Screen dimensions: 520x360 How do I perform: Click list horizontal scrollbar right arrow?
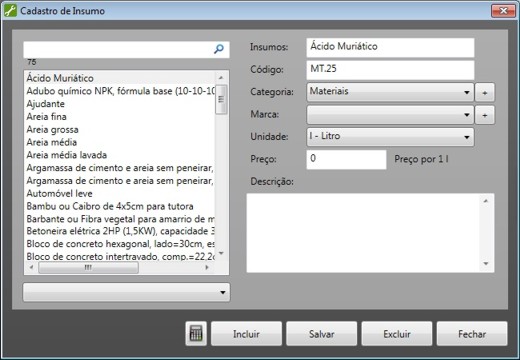(207, 267)
